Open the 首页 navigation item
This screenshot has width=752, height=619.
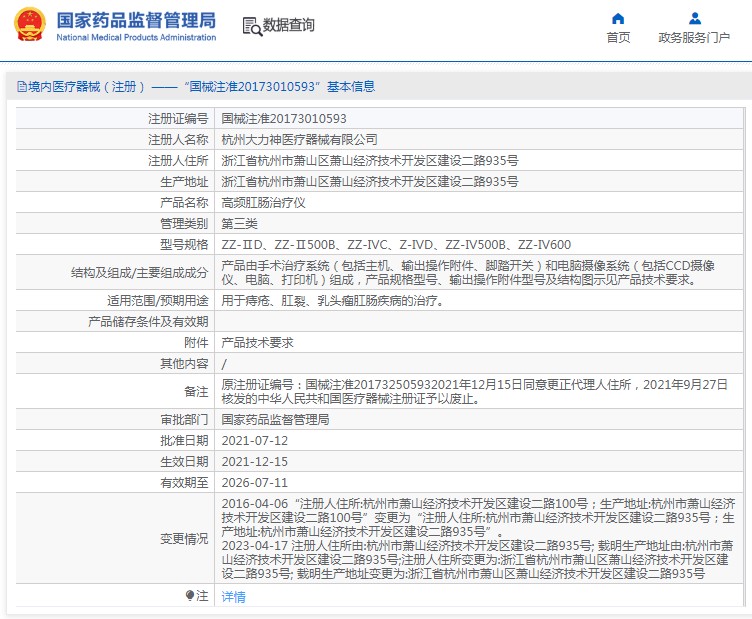(618, 38)
